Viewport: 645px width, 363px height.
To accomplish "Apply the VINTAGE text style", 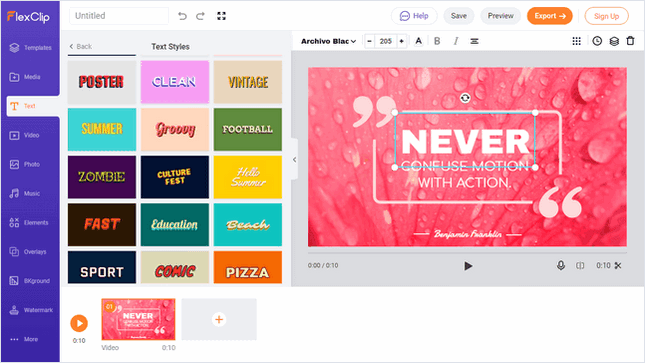I will (x=248, y=82).
